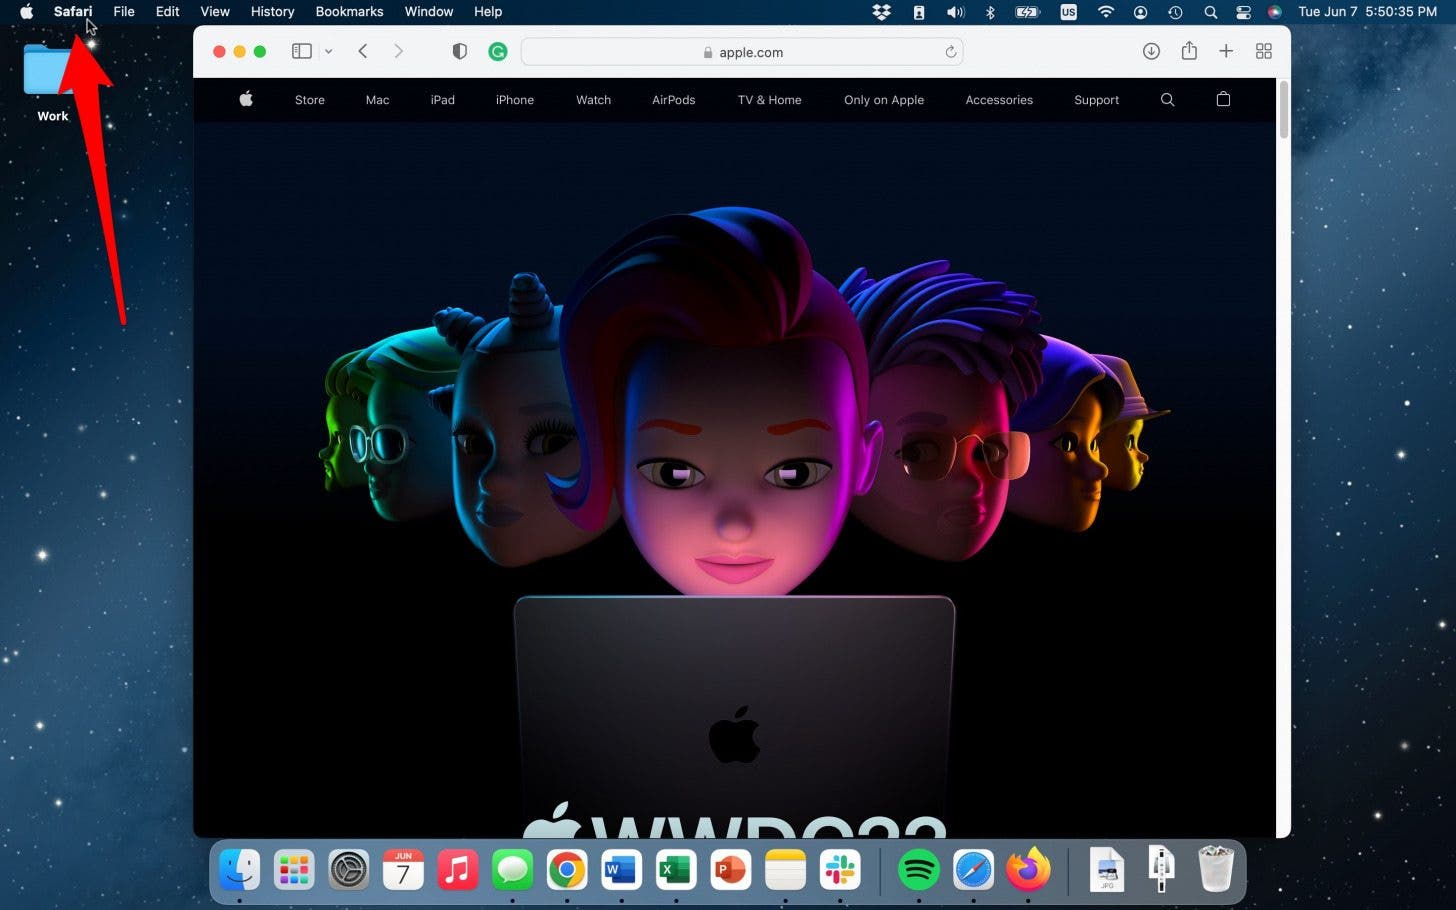Click the Grammarly extension icon
This screenshot has height=910, width=1456.
(x=497, y=51)
